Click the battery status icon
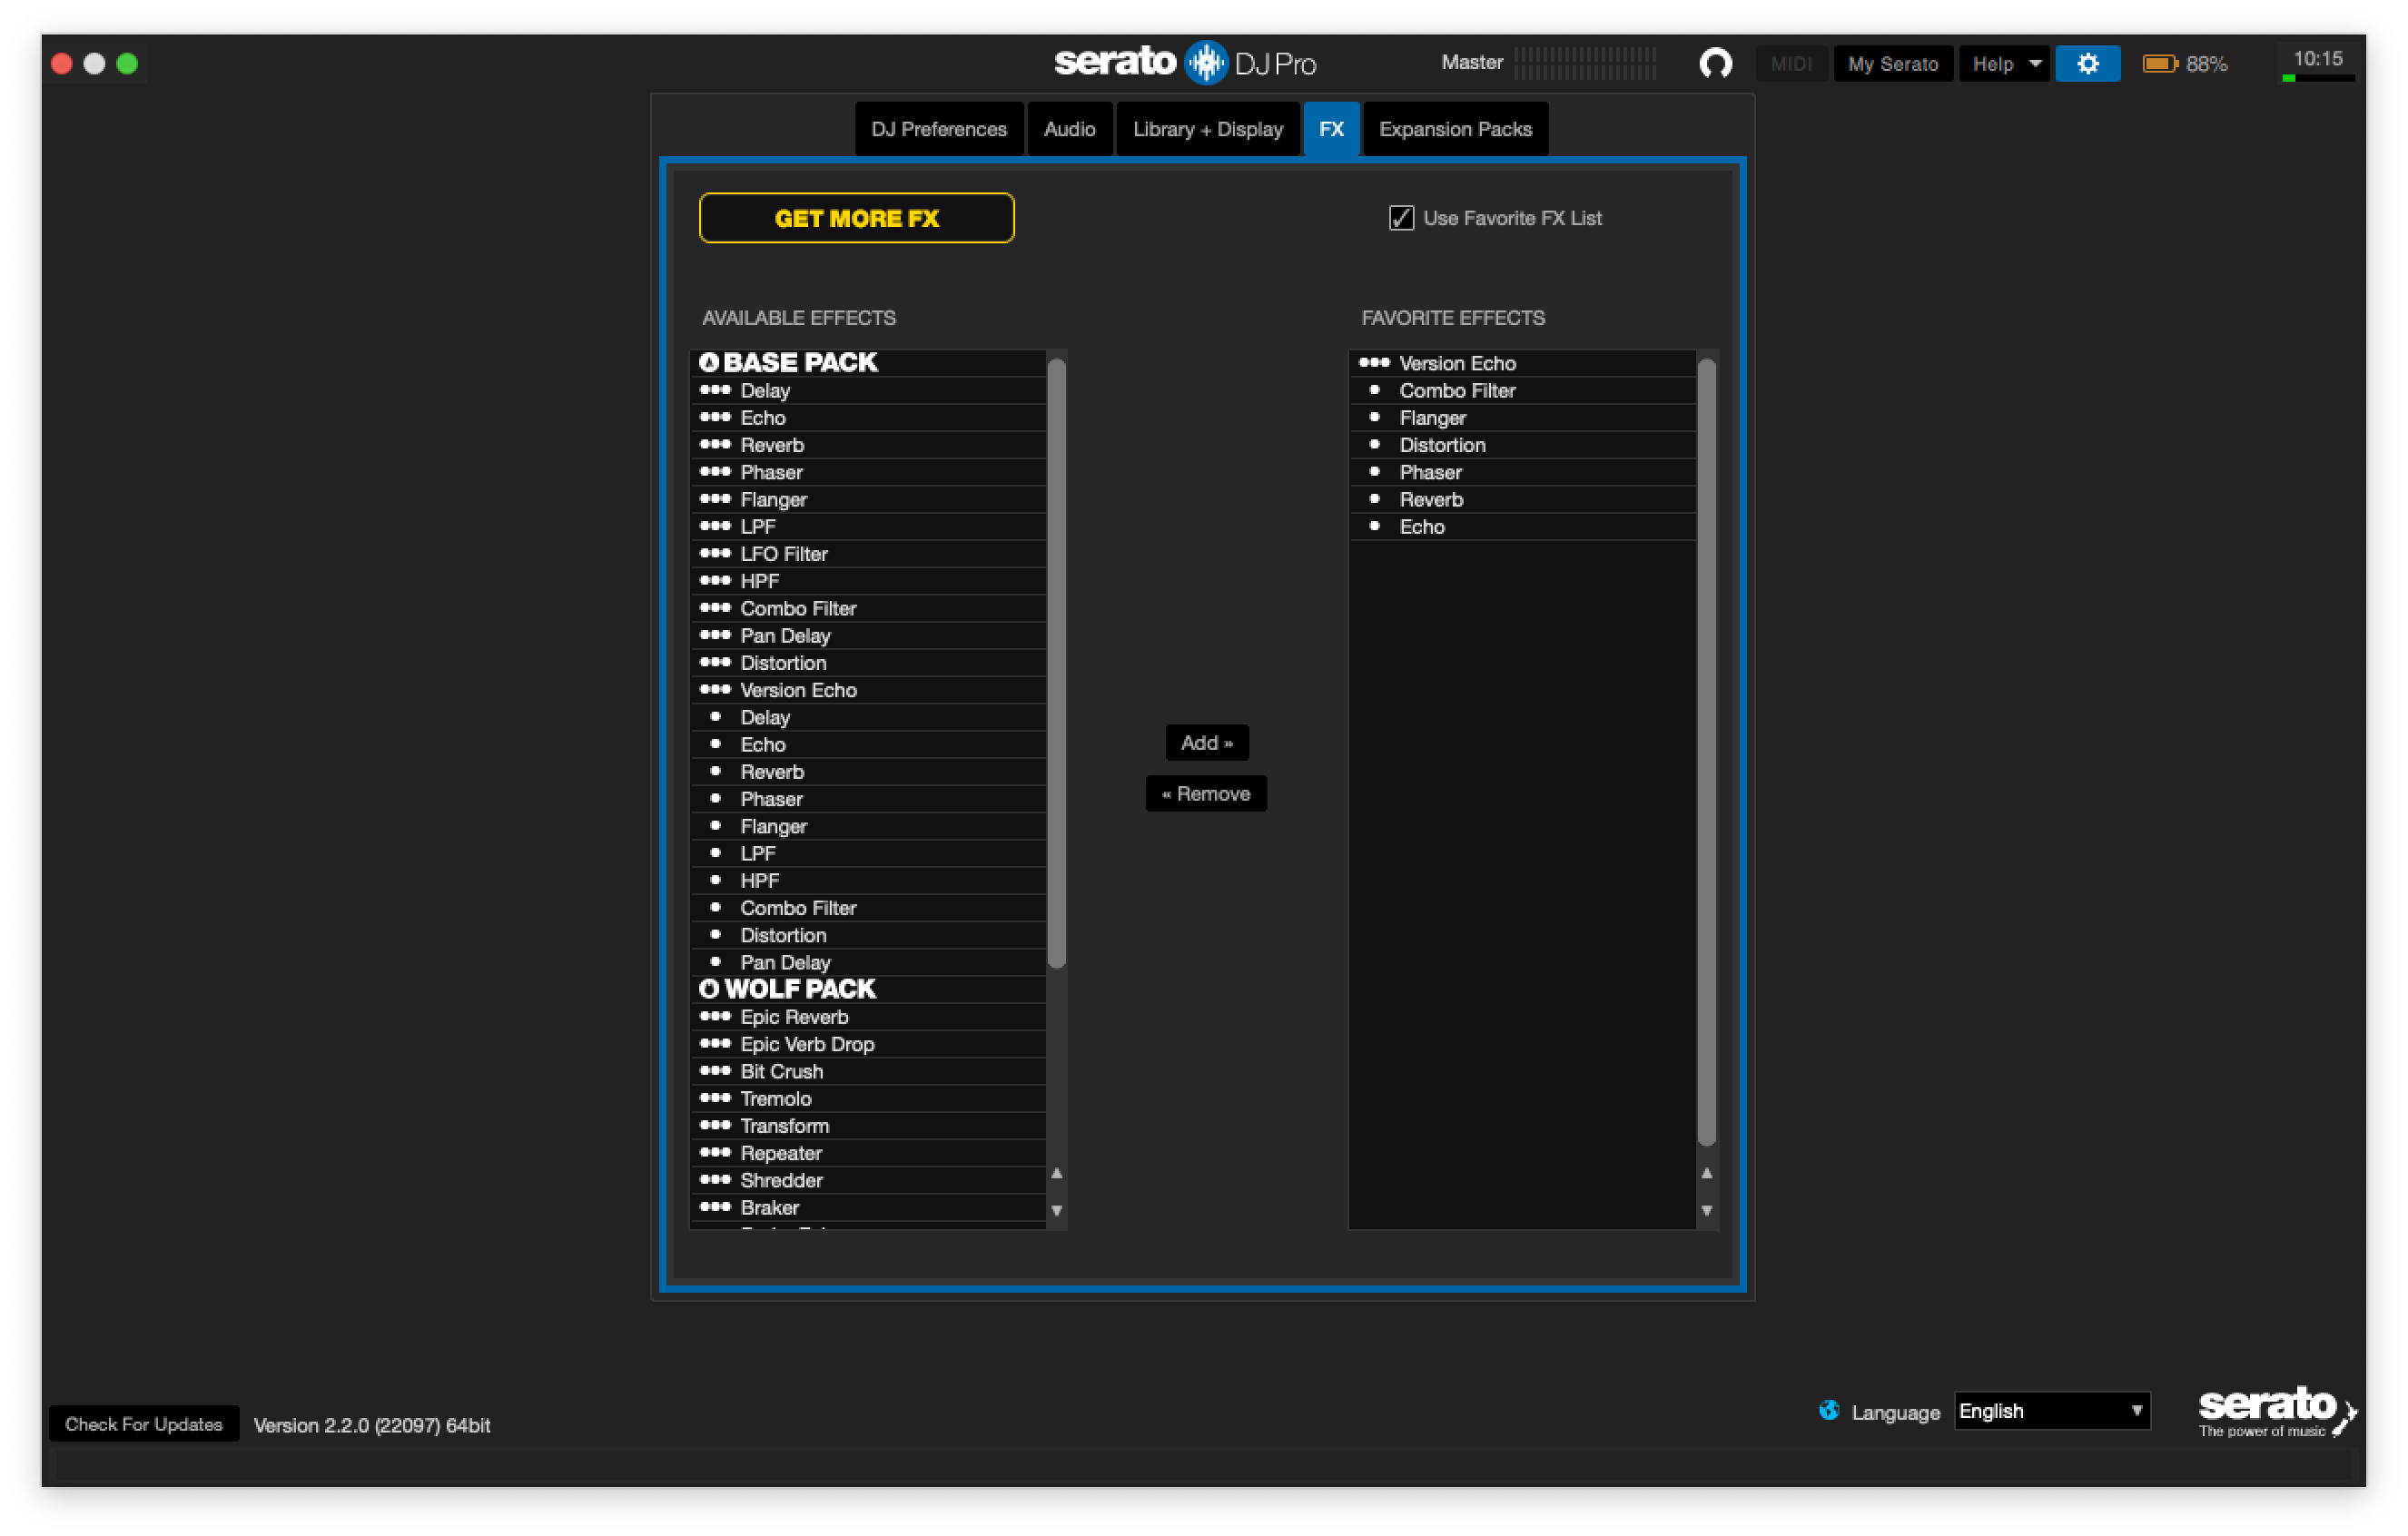This screenshot has height=1536, width=2408. [2159, 64]
